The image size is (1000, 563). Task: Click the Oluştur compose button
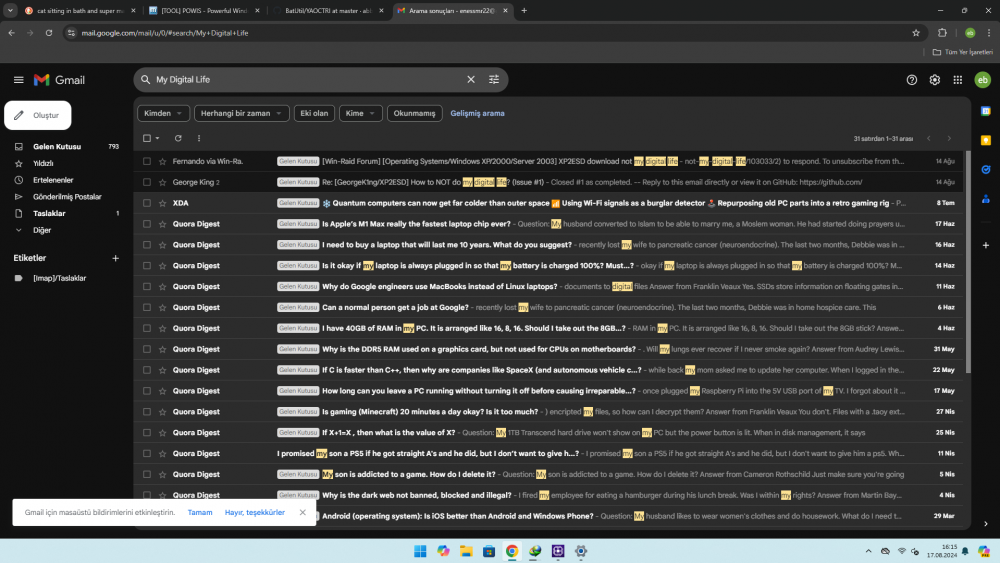(x=38, y=115)
